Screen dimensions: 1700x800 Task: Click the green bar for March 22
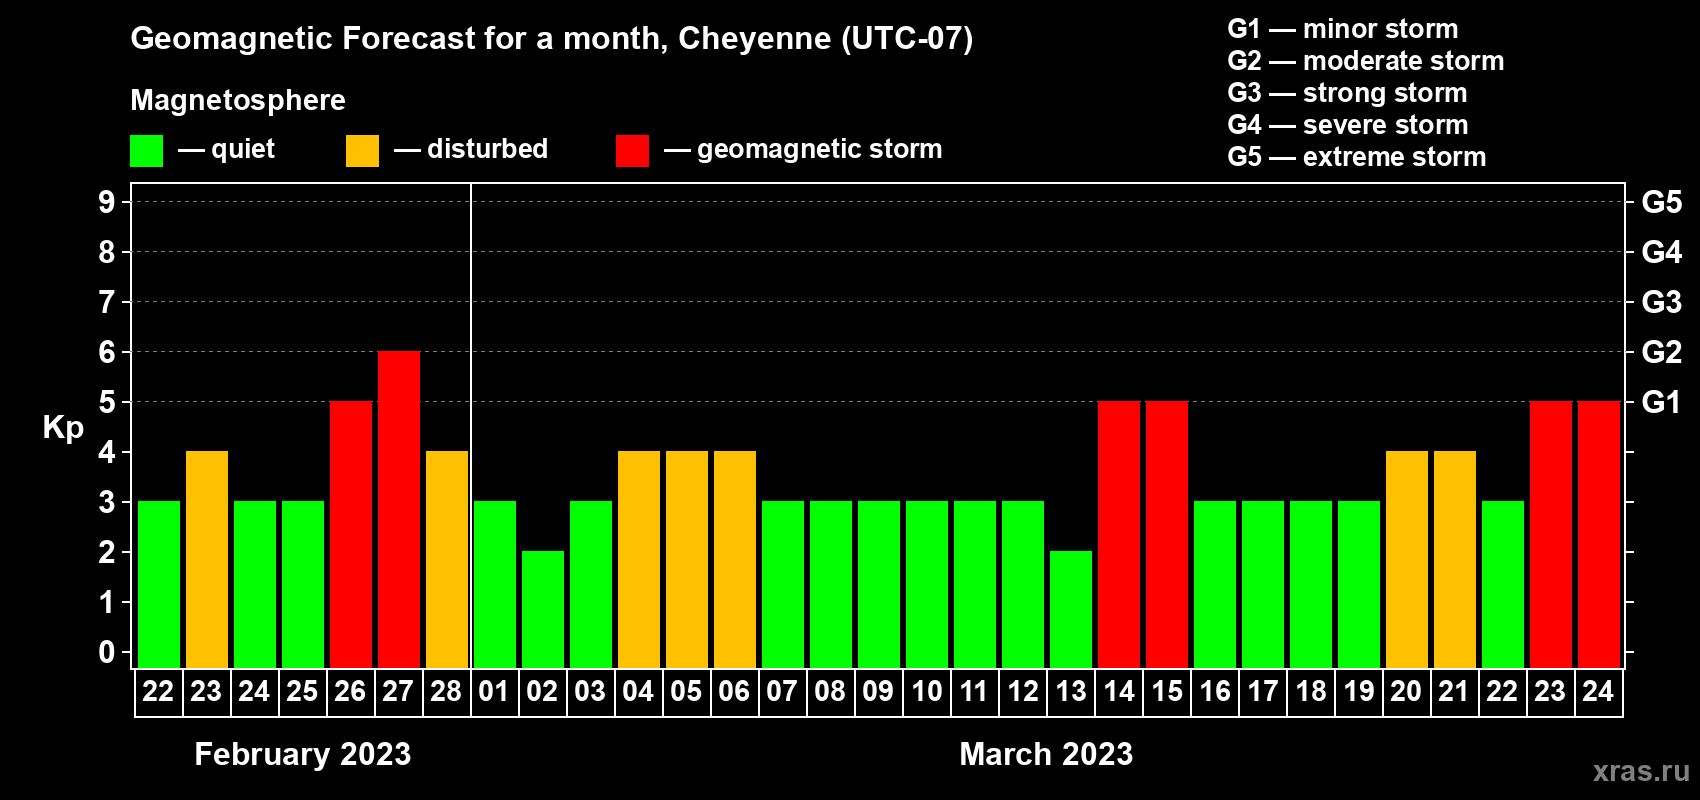pyautogui.click(x=1503, y=585)
